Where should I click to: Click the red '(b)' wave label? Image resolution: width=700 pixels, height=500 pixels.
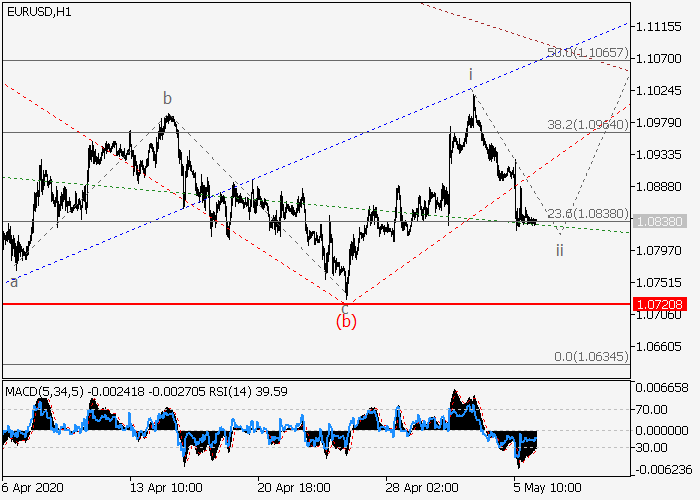tap(346, 321)
